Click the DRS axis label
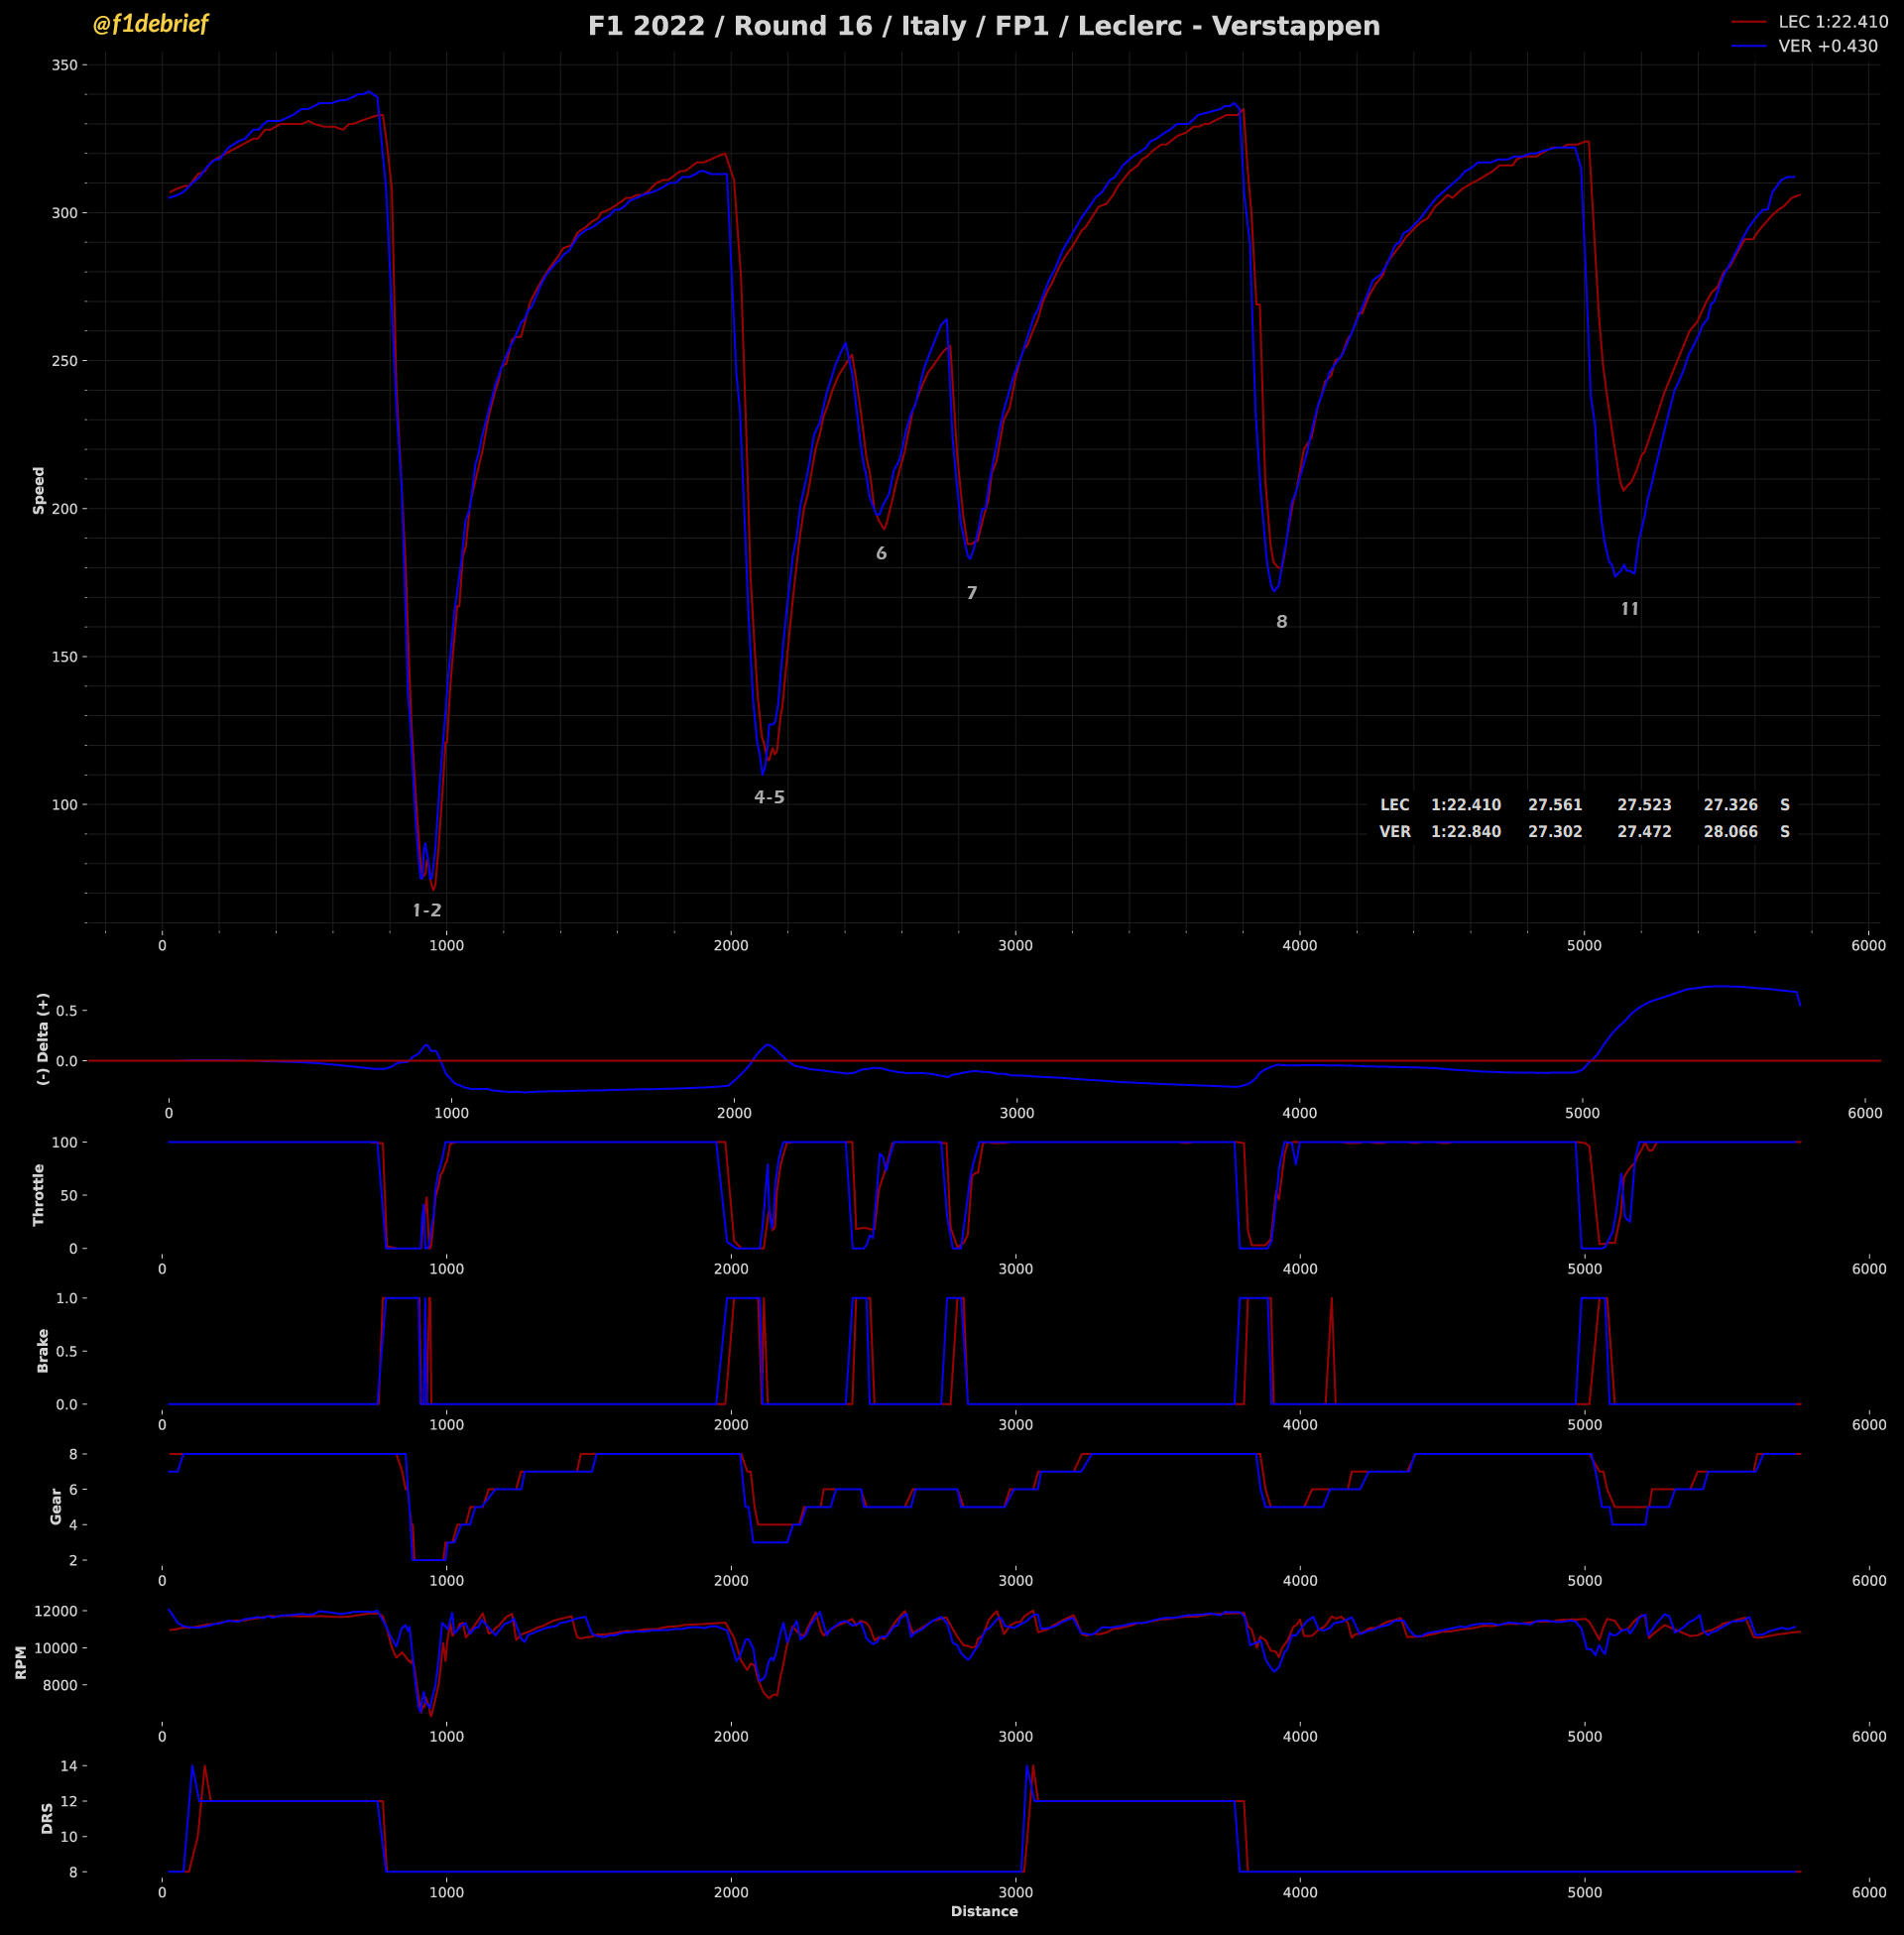The image size is (1904, 1935). coord(47,1818)
